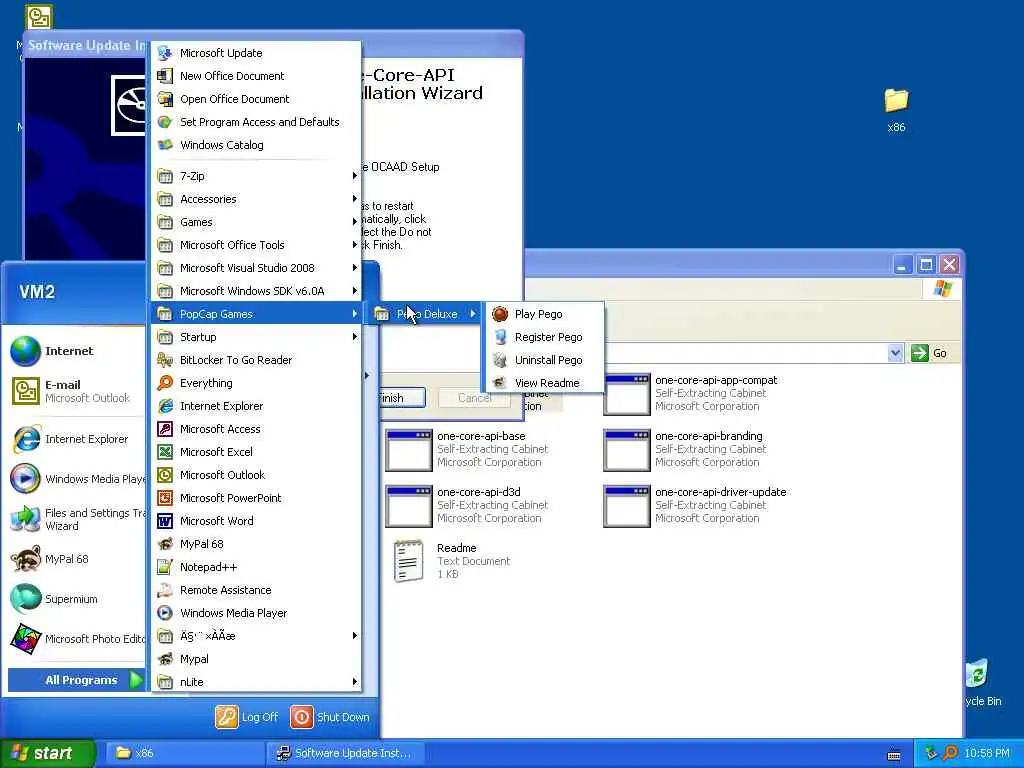Expand Microsoft Windows SDK v6.0A submenu
The width and height of the screenshot is (1024, 768).
click(x=256, y=291)
